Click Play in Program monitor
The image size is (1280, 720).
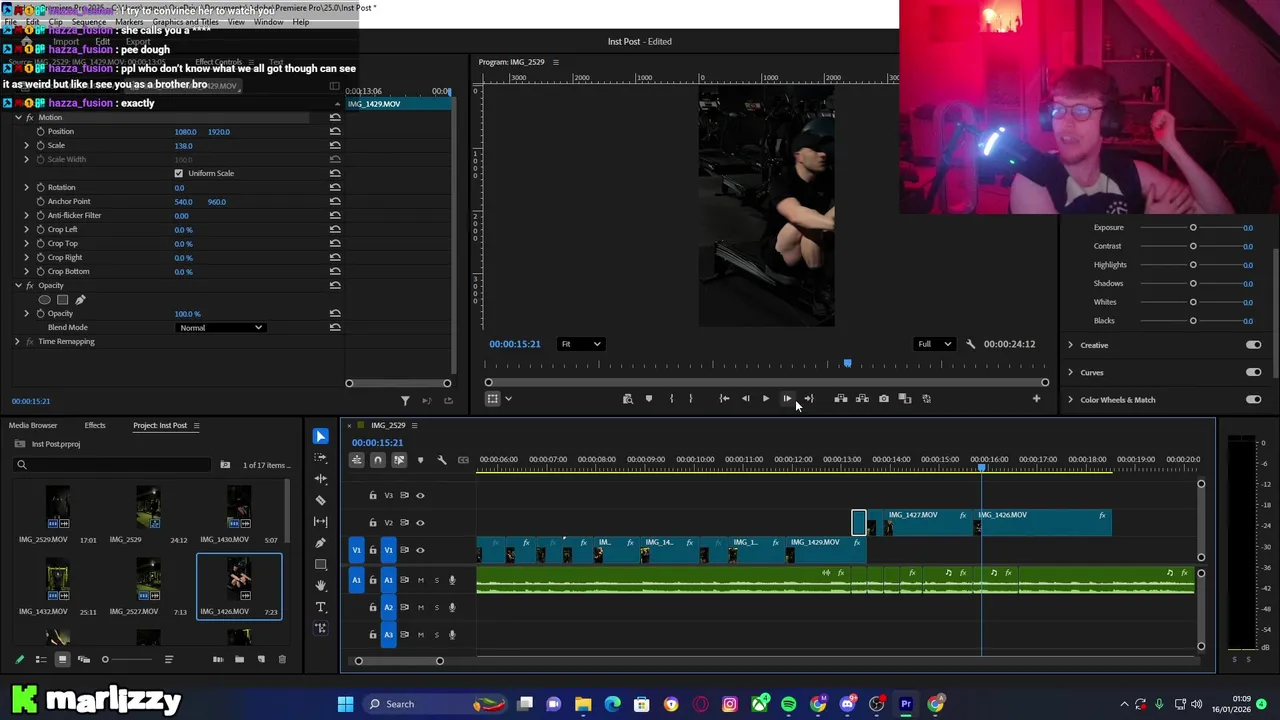click(x=766, y=399)
